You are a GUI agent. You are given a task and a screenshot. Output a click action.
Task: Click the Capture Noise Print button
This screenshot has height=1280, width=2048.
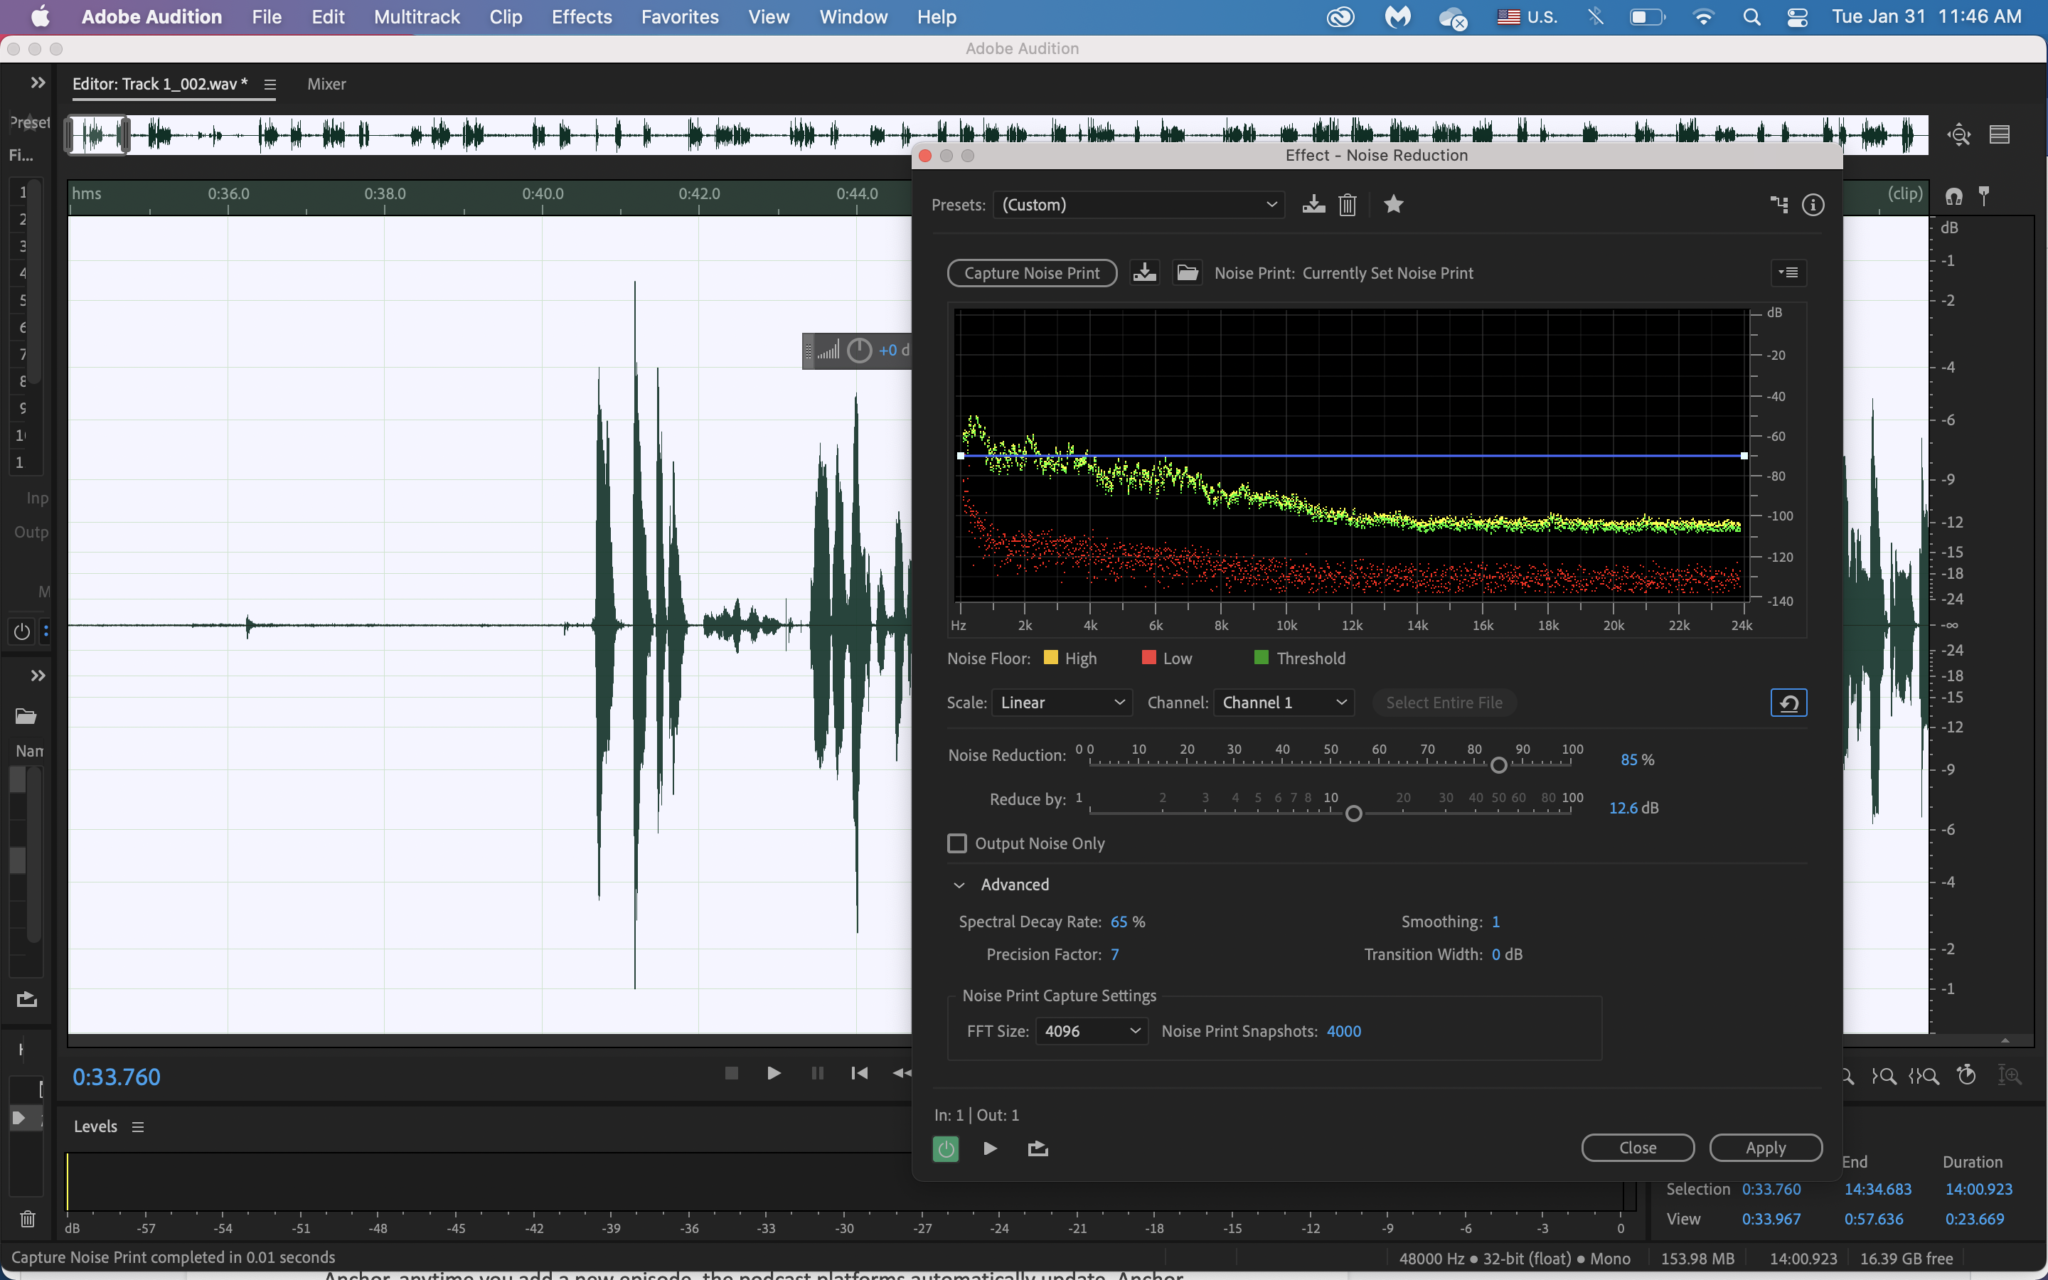click(1031, 273)
